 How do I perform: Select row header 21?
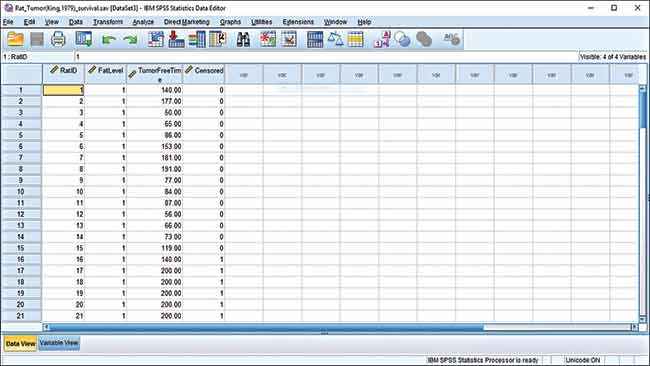pyautogui.click(x=21, y=316)
